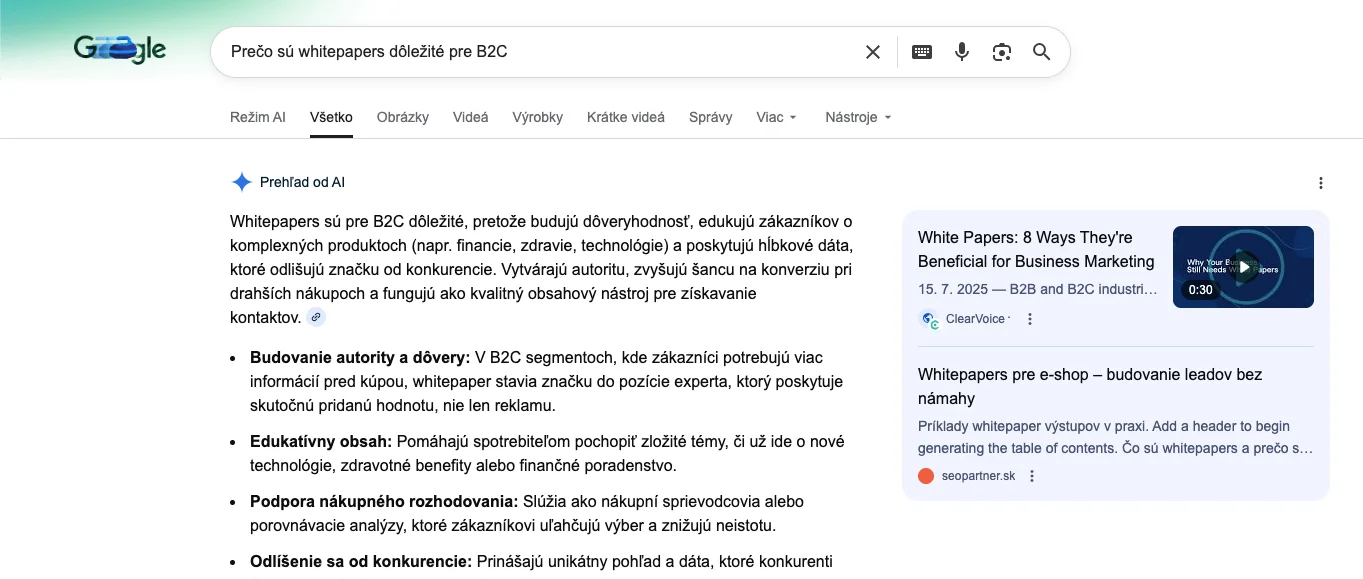Screen dimensions: 1363x579
Task: Select the Správy tab
Action: click(710, 117)
